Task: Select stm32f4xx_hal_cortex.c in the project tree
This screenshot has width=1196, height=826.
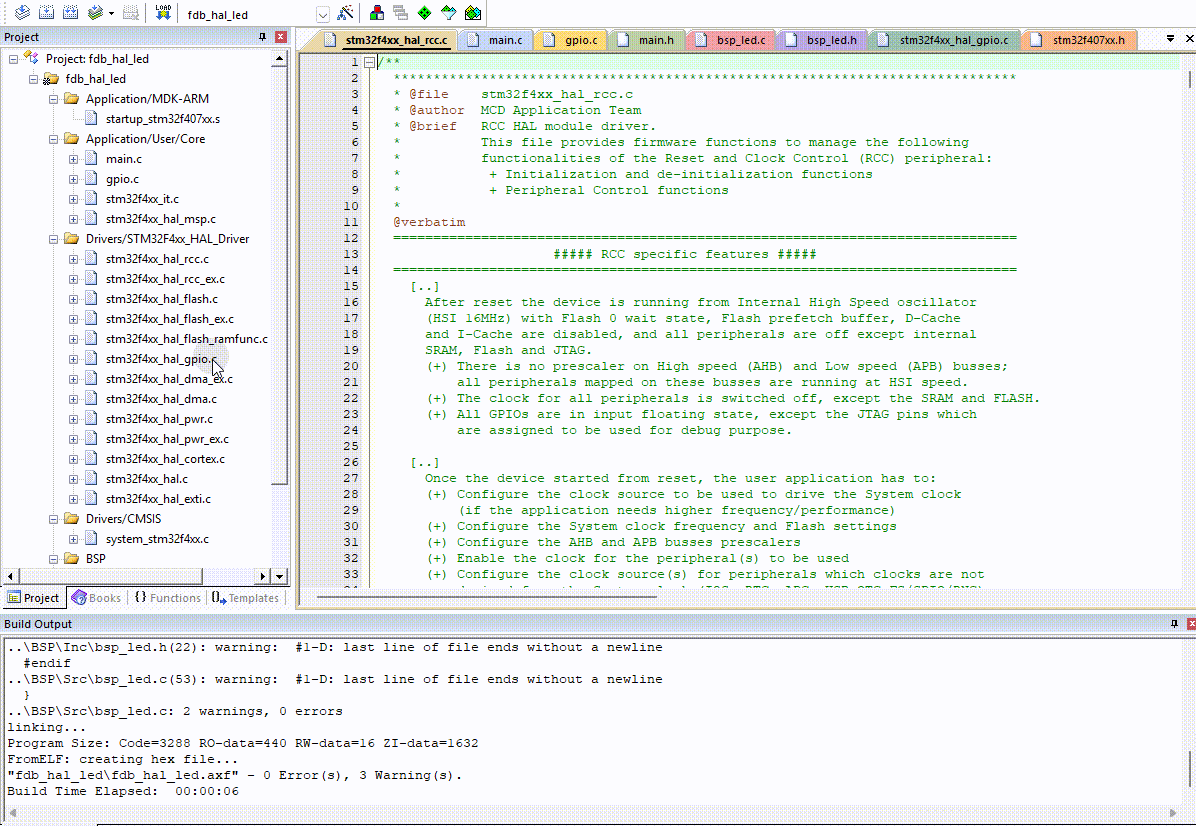Action: pyautogui.click(x=165, y=459)
